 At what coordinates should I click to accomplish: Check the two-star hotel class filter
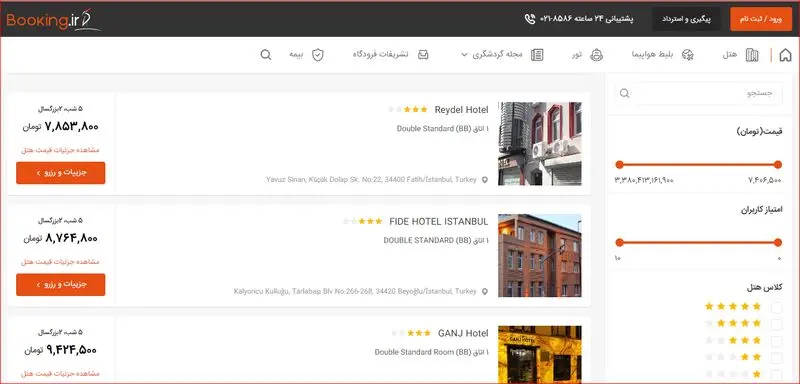776,357
